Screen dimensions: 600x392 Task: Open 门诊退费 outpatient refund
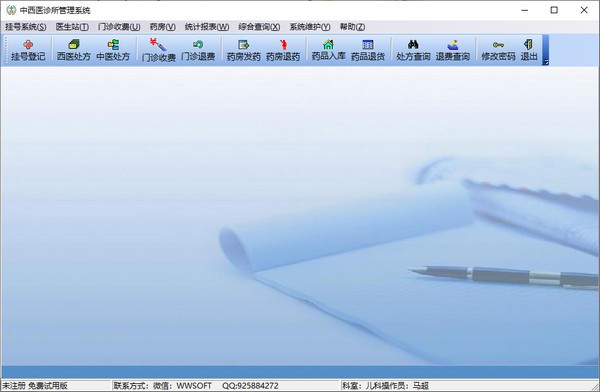198,51
